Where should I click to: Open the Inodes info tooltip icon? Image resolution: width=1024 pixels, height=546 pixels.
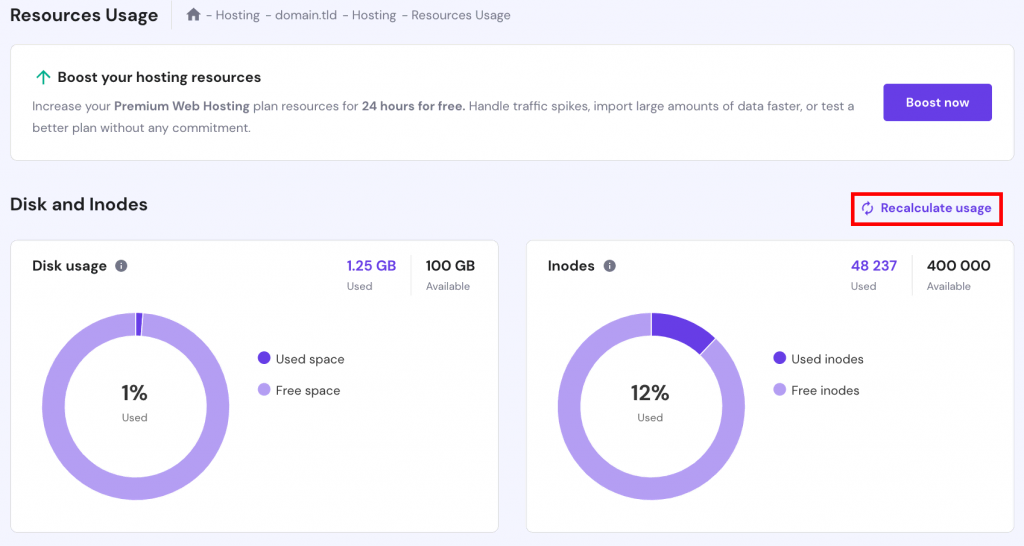pyautogui.click(x=609, y=266)
